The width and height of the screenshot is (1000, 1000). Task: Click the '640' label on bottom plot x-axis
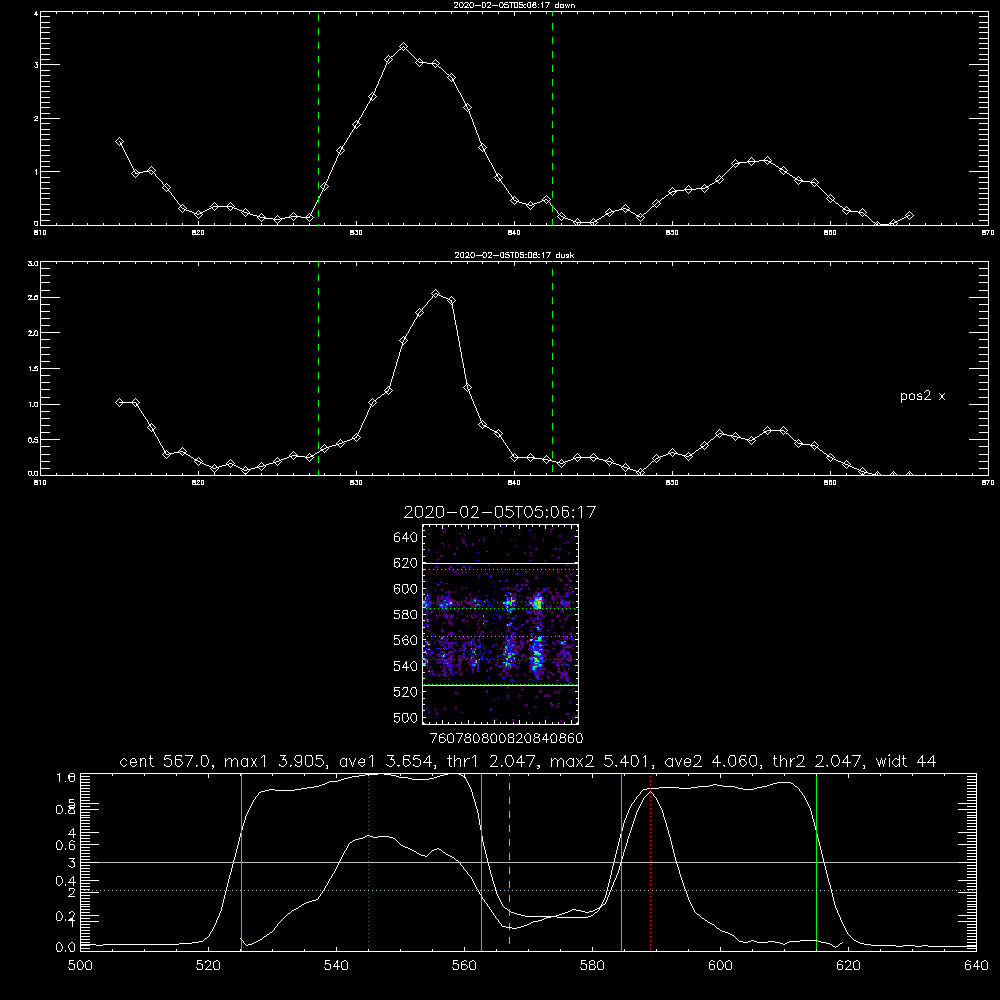(x=976, y=966)
